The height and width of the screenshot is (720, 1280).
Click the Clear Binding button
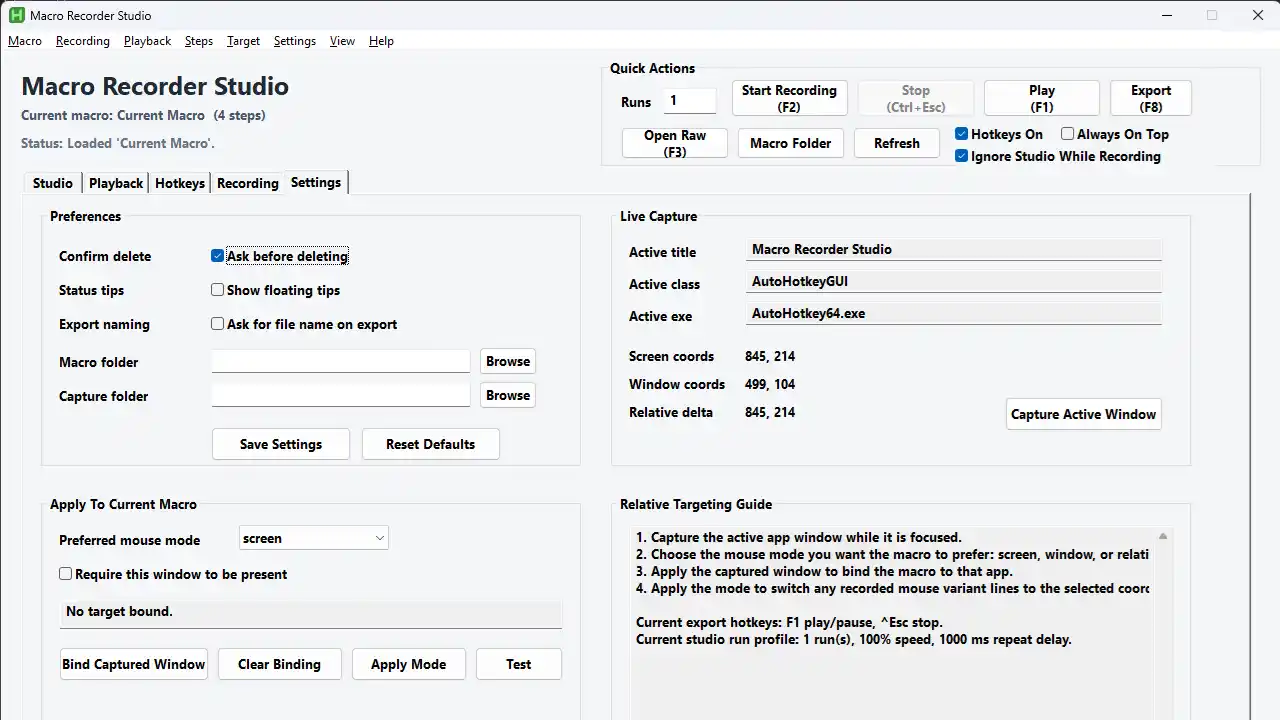(279, 664)
